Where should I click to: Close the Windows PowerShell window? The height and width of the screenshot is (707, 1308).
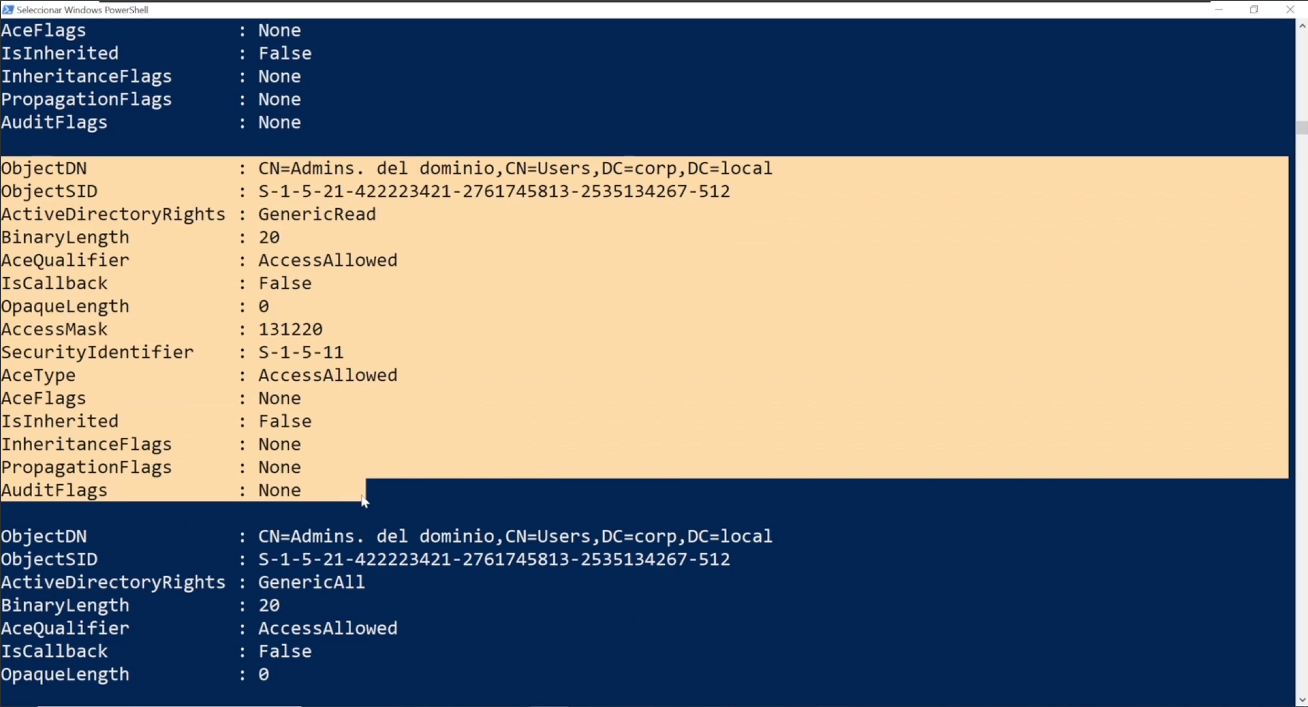[1290, 9]
